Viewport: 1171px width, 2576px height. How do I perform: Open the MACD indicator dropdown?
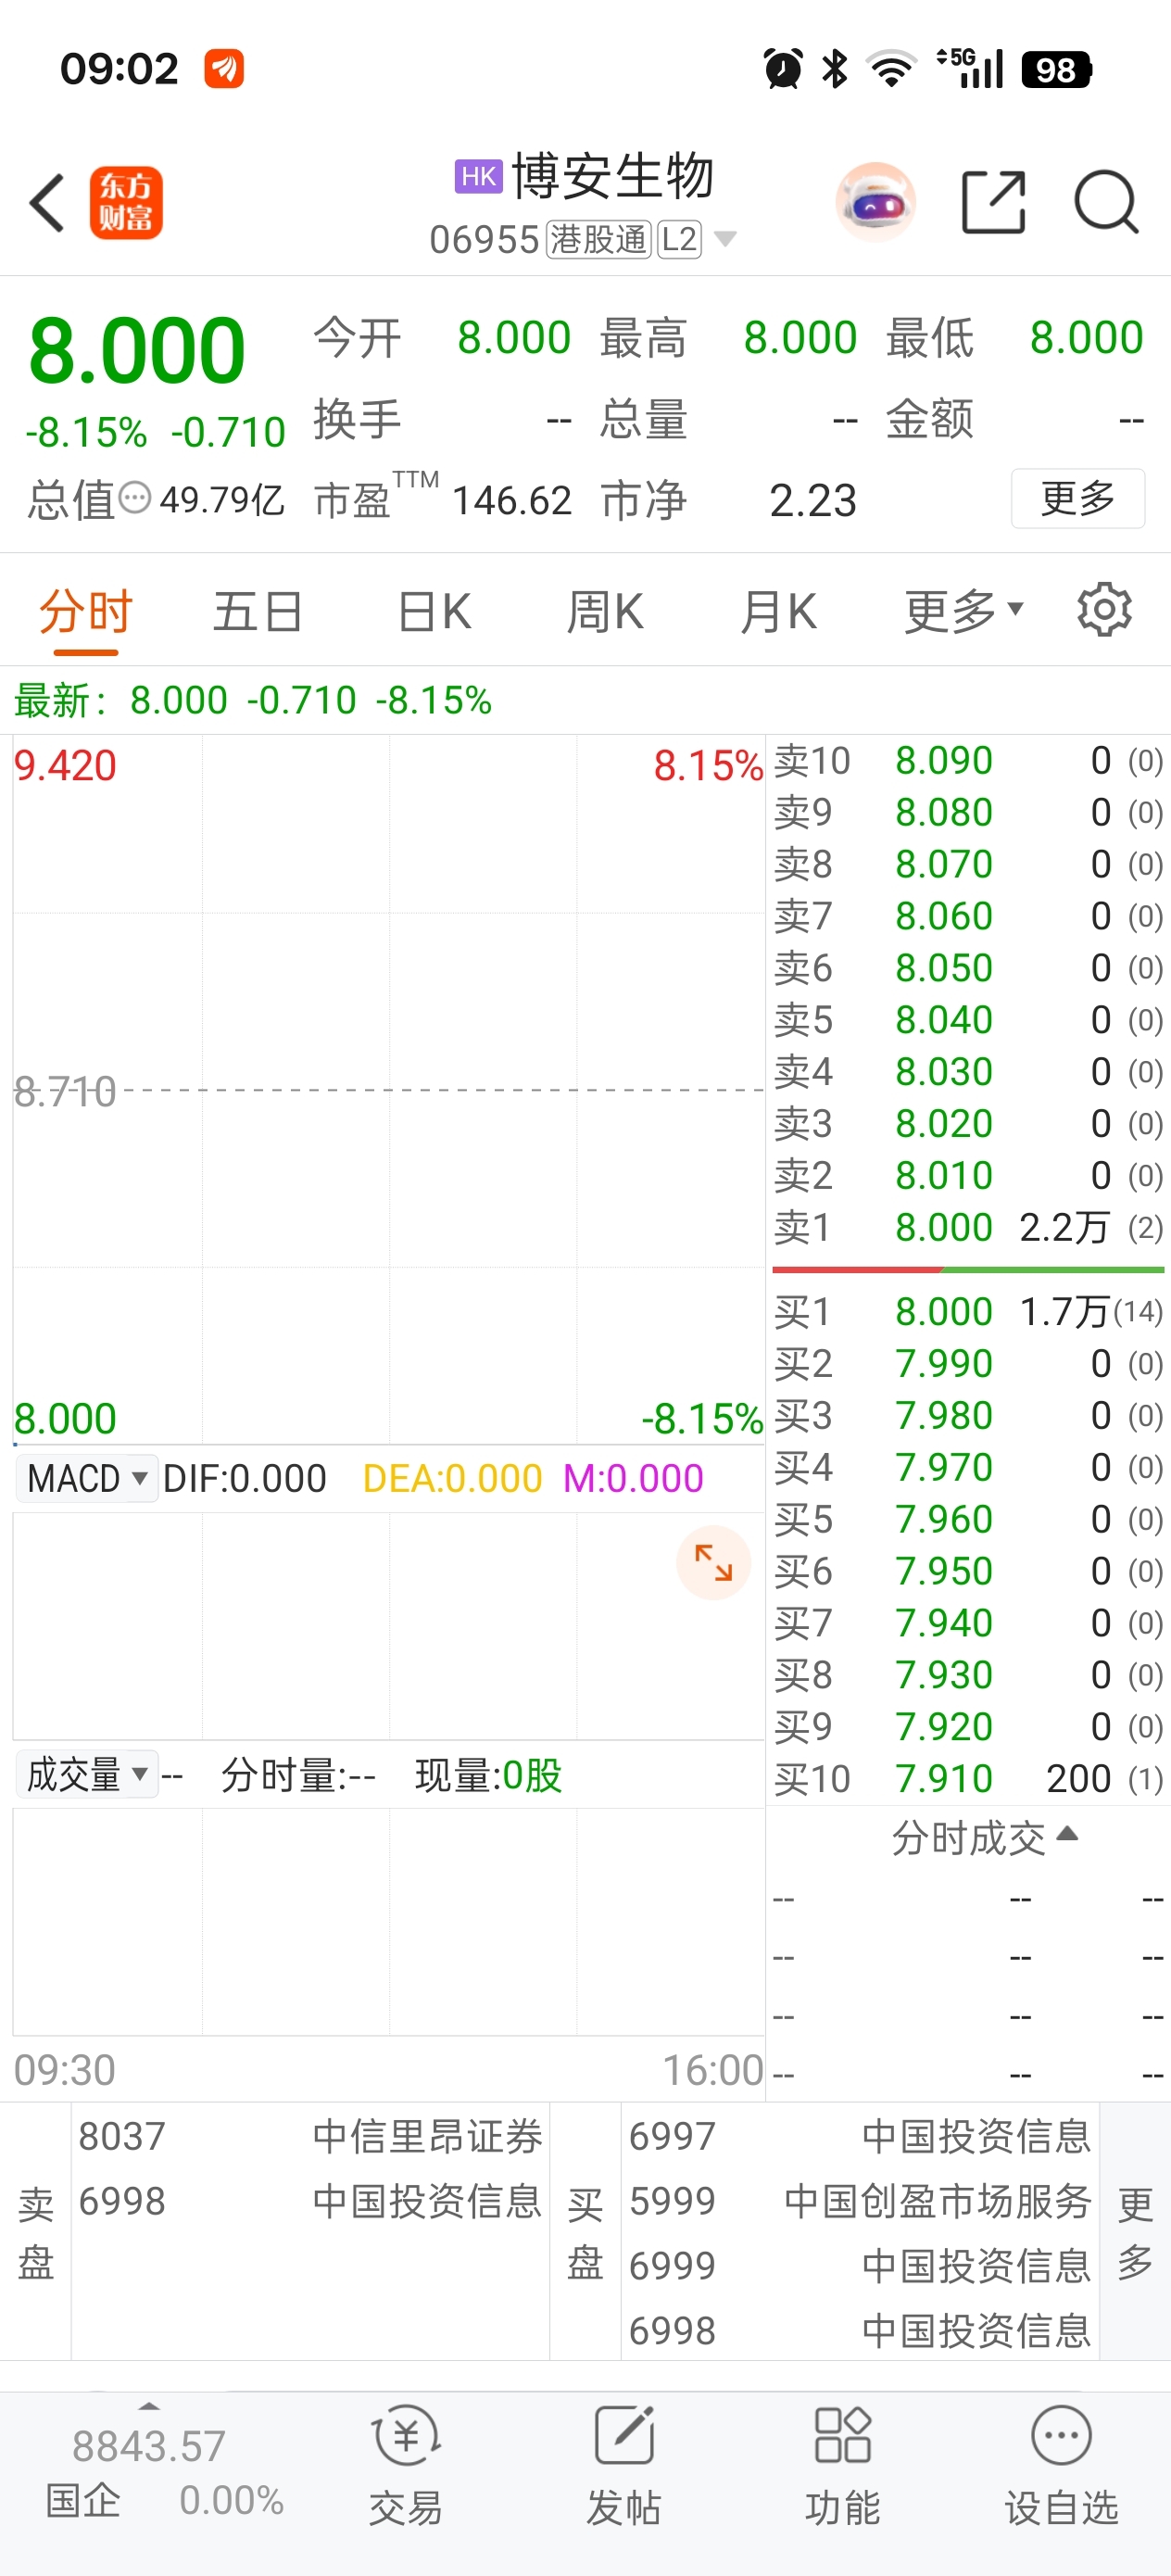pos(87,1478)
